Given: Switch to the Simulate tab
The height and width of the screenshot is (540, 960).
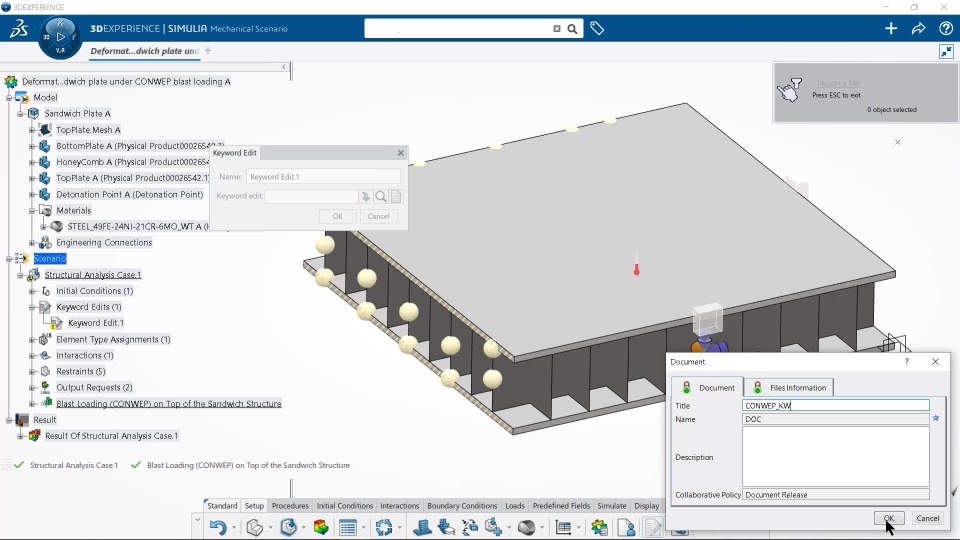Looking at the screenshot, I should point(612,506).
